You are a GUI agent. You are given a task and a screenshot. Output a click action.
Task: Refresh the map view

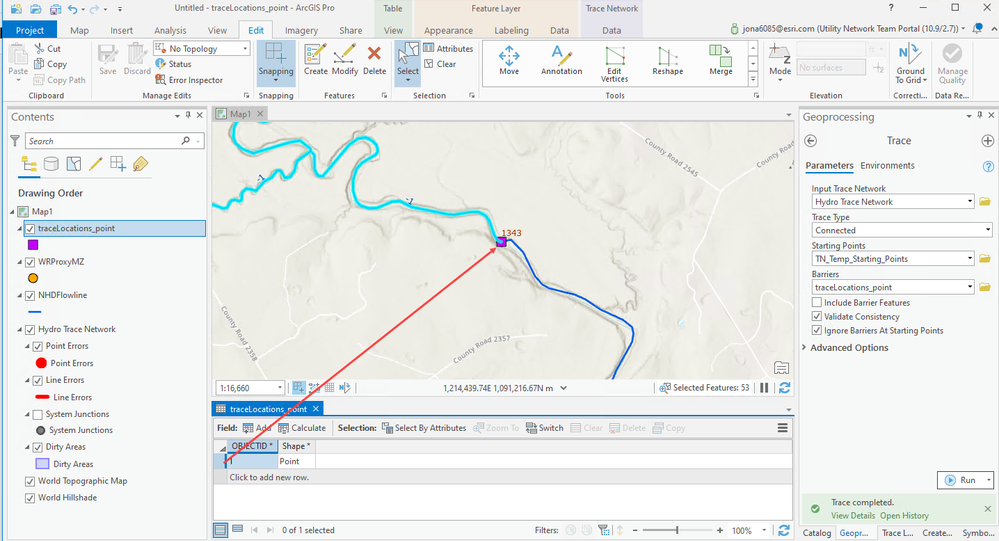point(784,387)
